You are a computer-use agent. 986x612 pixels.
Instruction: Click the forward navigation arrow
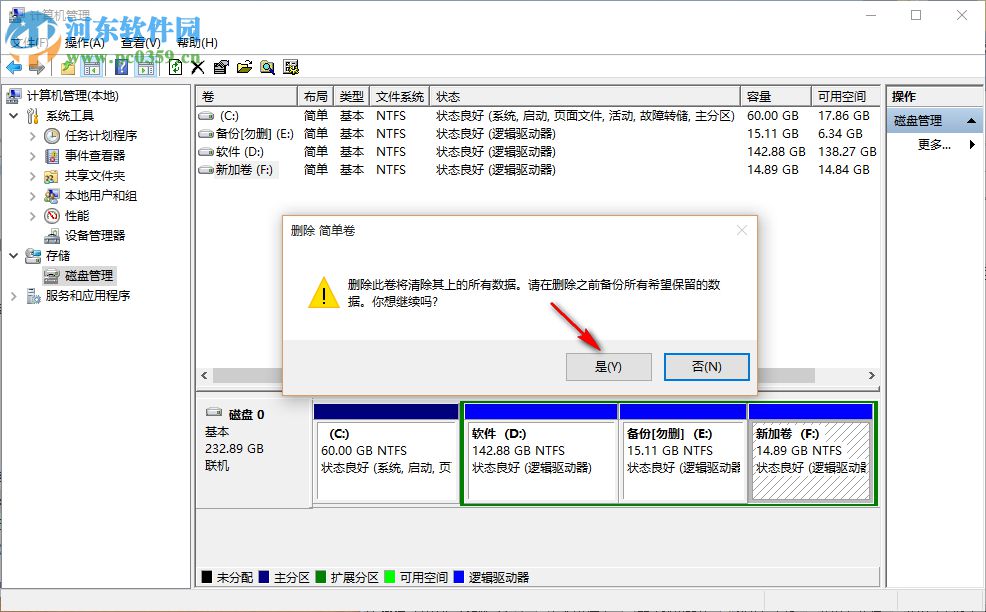(35, 67)
